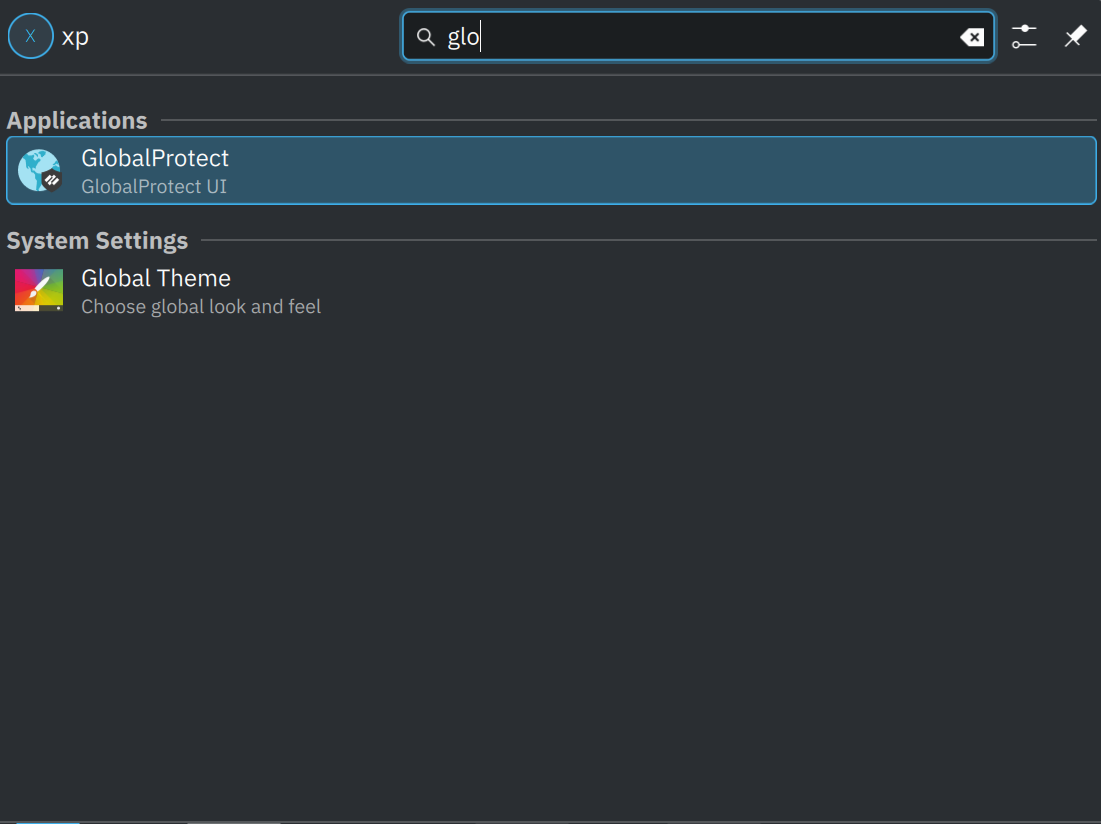Viewport: 1101px width, 824px height.
Task: Click the typed "glo" text
Action: [x=463, y=37]
